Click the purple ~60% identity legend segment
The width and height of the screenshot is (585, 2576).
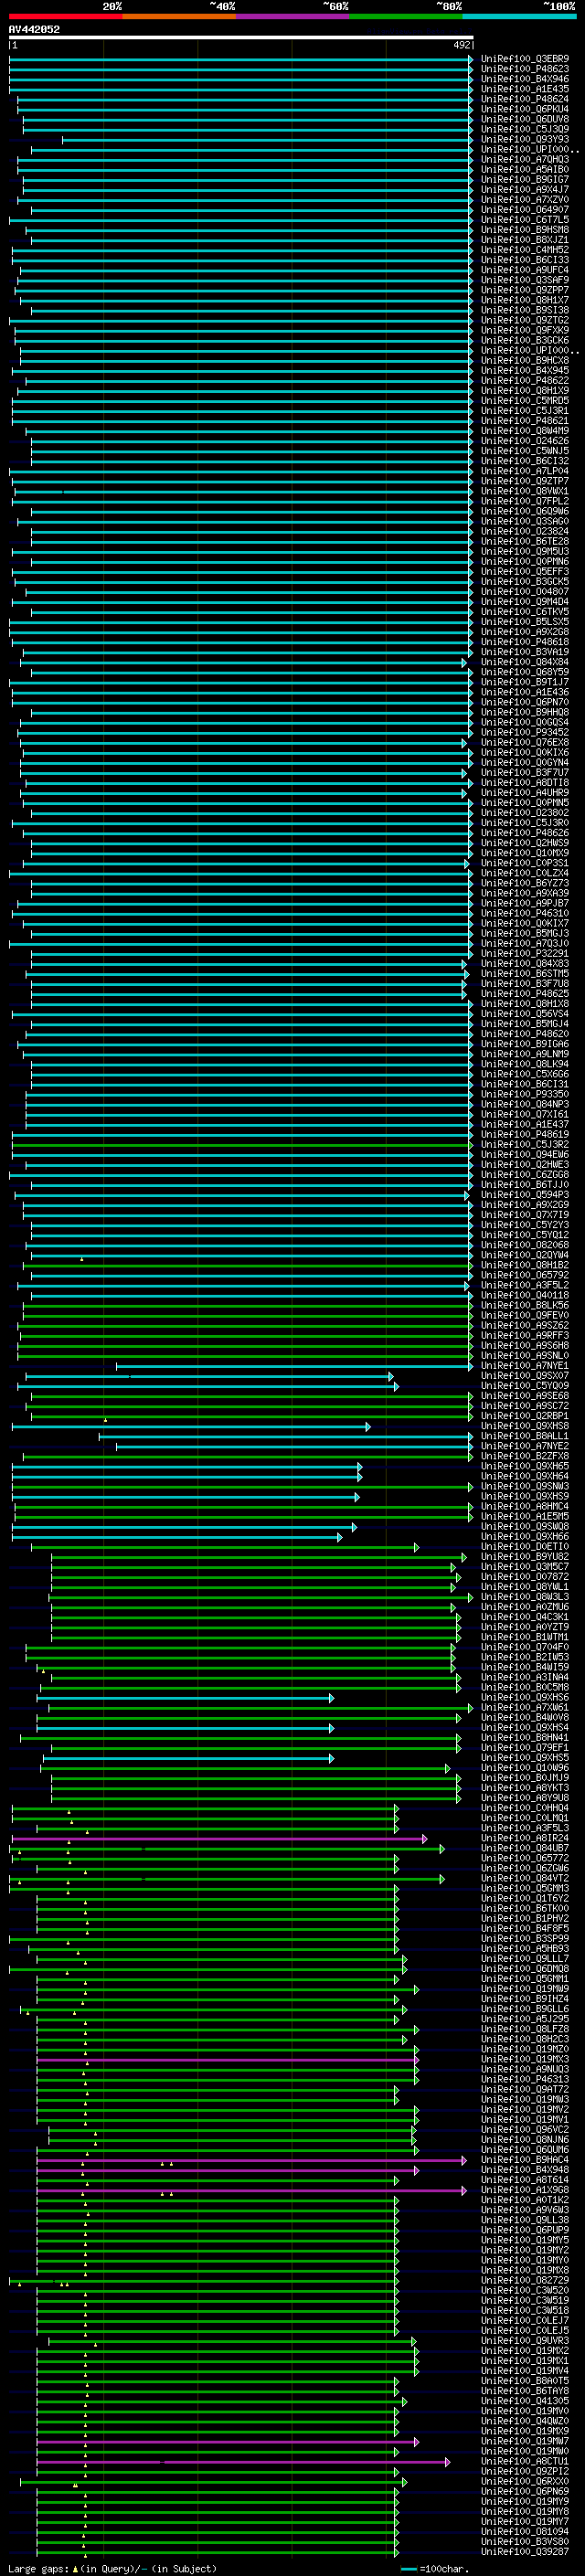coord(292,16)
